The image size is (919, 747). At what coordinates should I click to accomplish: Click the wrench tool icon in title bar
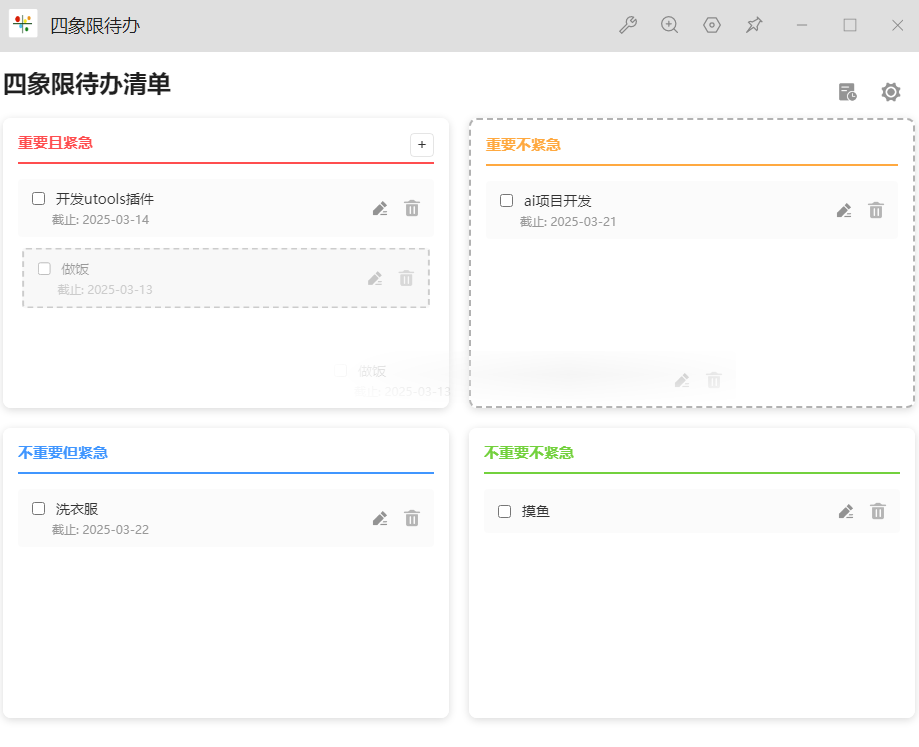[x=628, y=25]
